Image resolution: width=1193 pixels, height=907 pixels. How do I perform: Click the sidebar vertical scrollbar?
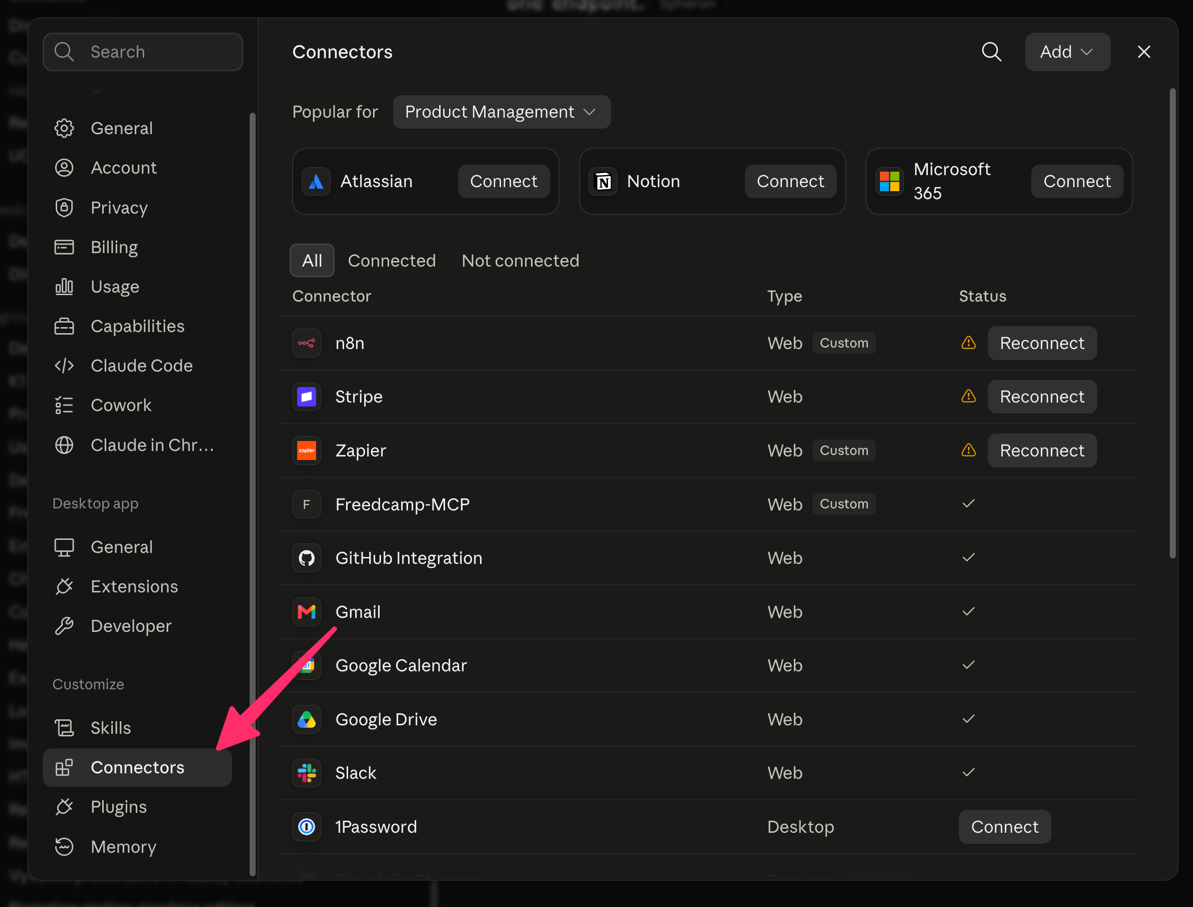tap(252, 495)
